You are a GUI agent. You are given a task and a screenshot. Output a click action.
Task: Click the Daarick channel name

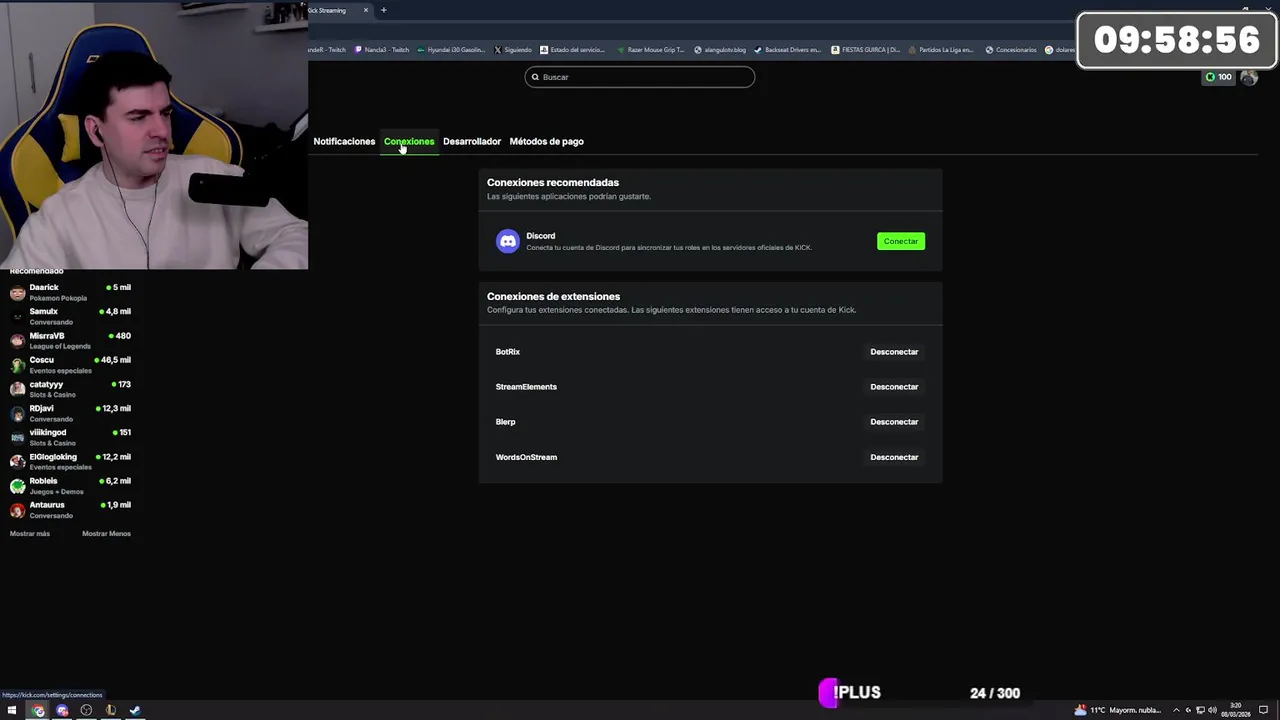(44, 287)
